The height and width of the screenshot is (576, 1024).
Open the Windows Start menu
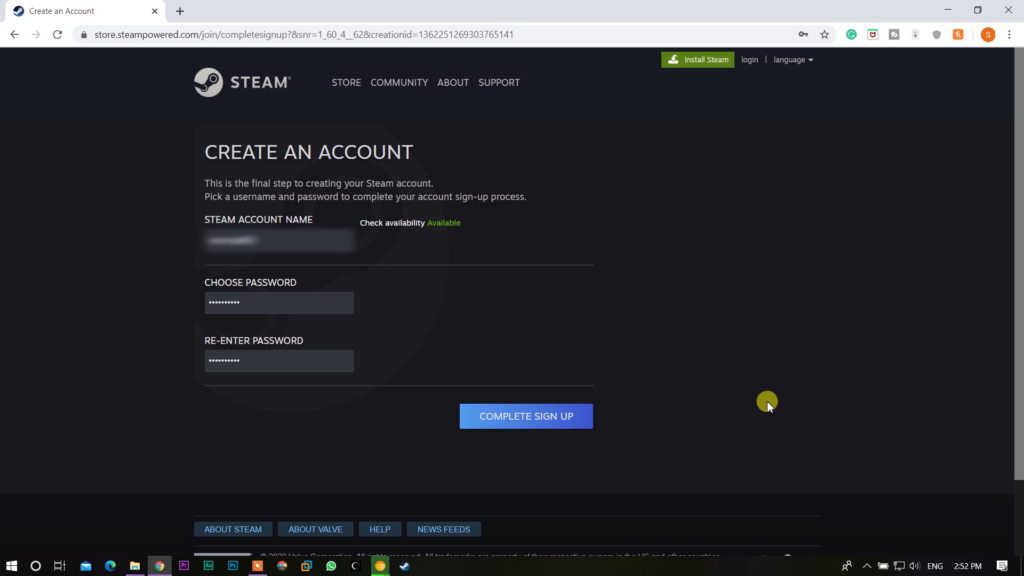click(x=11, y=566)
